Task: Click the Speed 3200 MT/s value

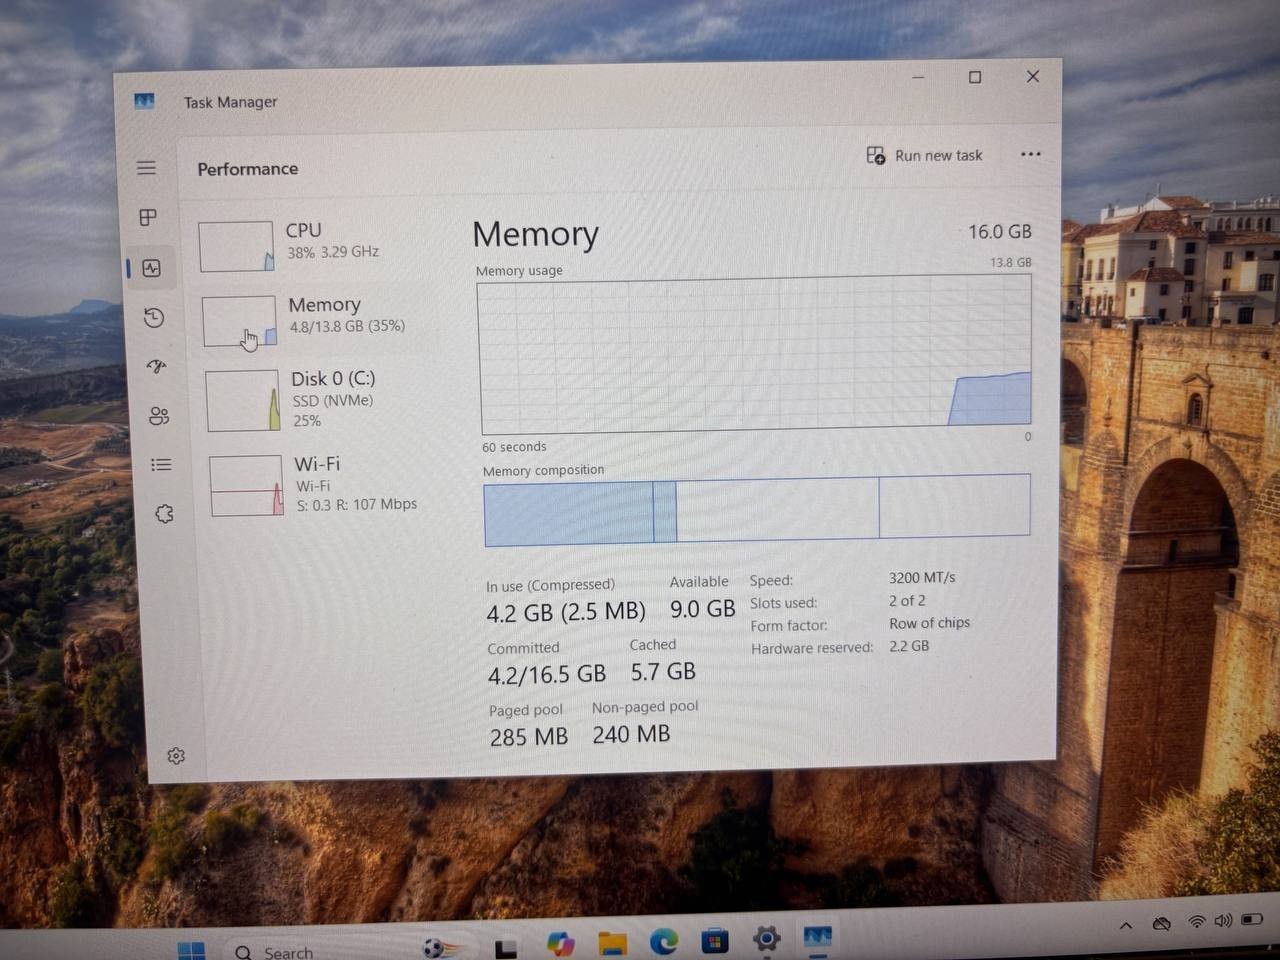Action: (922, 577)
